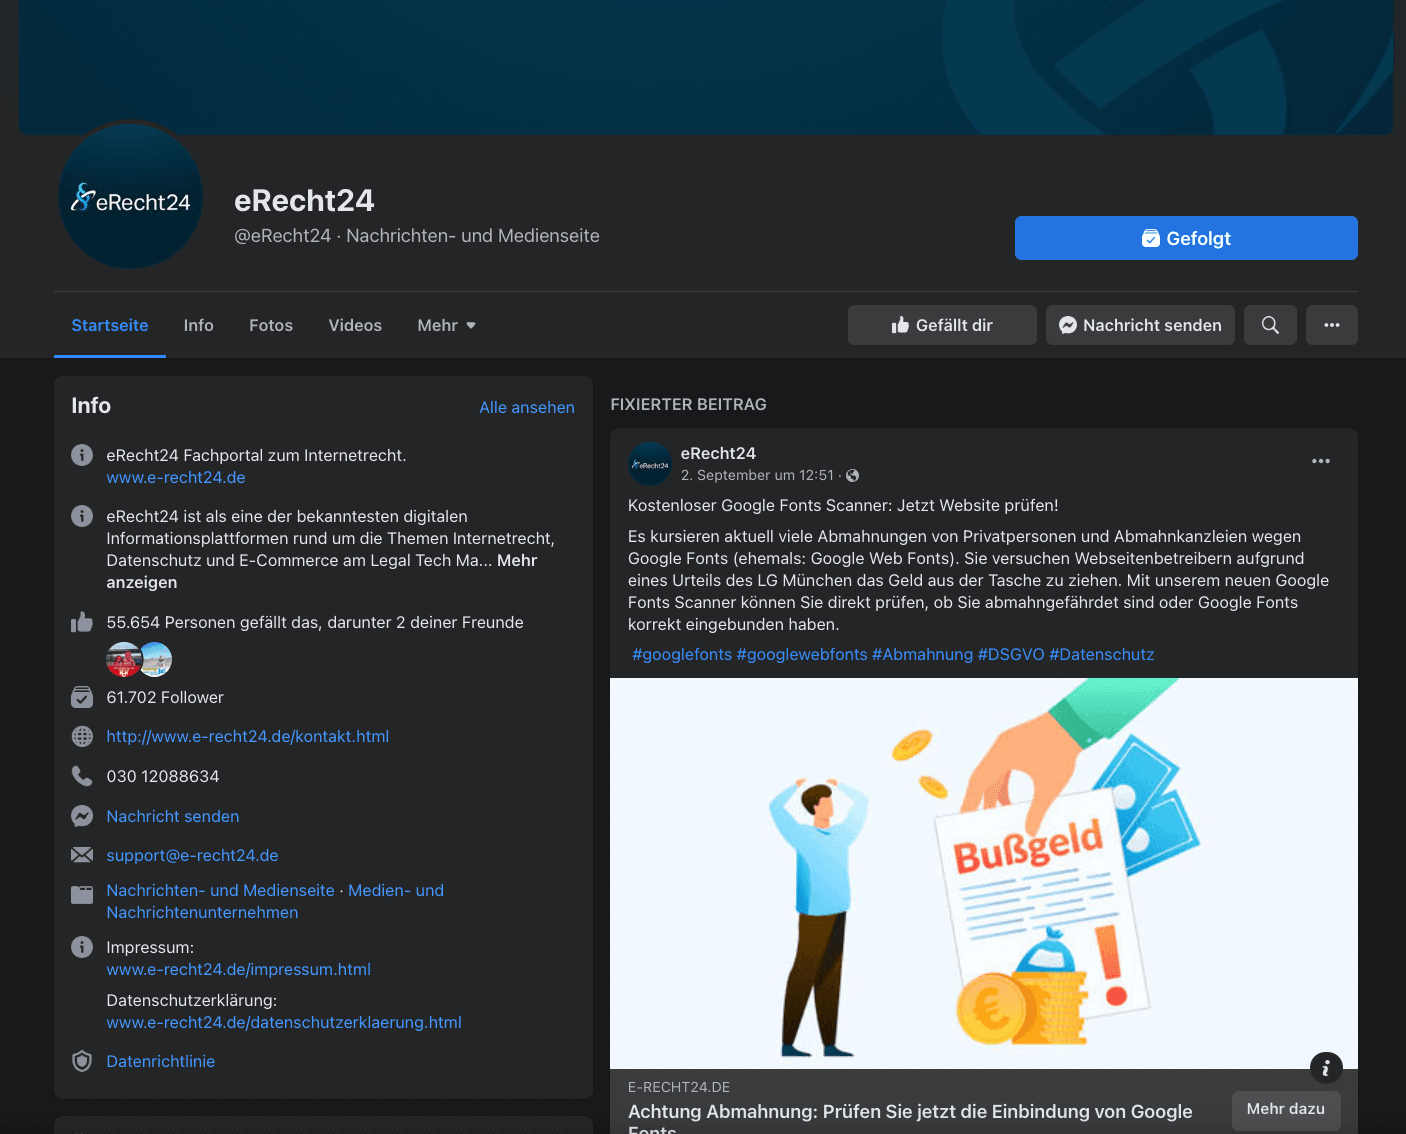Viewport: 1406px width, 1134px height.
Task: Click the globe icon next to website link
Action: click(82, 736)
